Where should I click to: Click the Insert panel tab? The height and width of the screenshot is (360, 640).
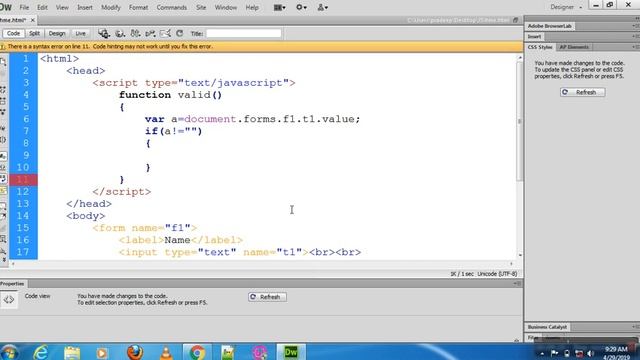(534, 37)
